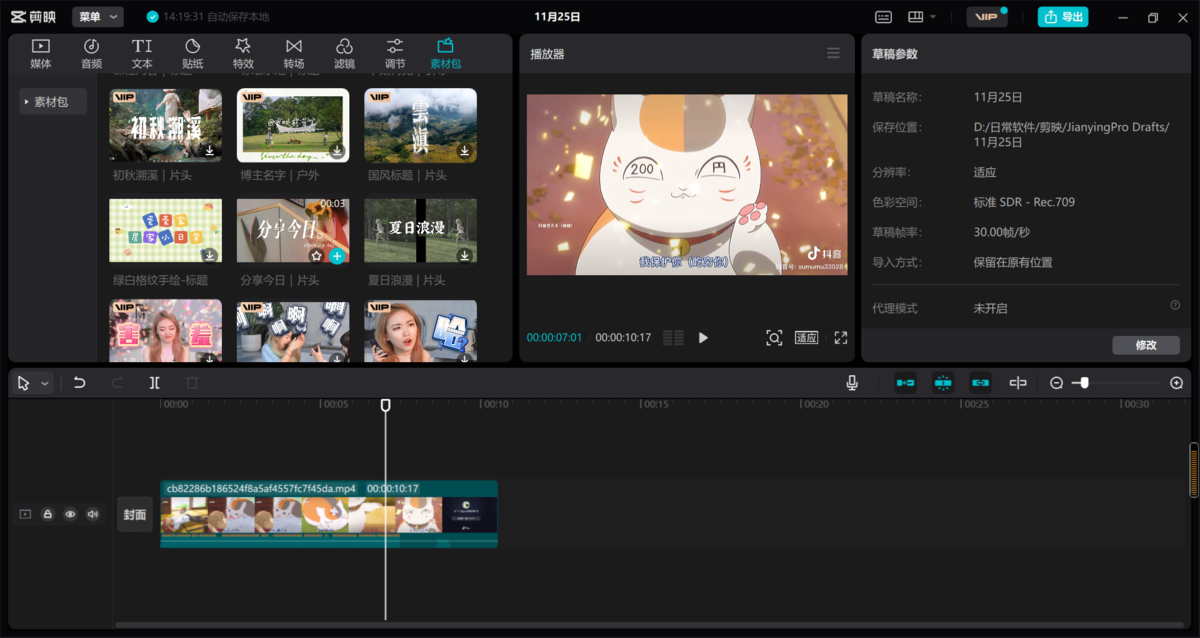Toggle the track lock icon

tap(47, 514)
